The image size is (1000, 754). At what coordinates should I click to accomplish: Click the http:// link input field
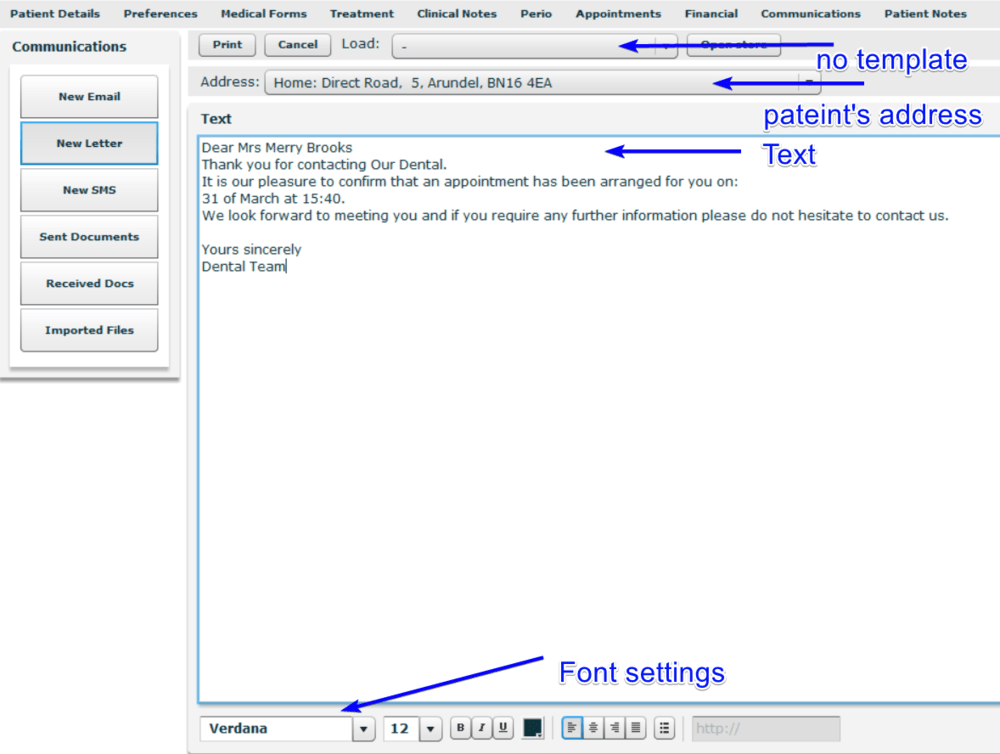click(x=765, y=729)
